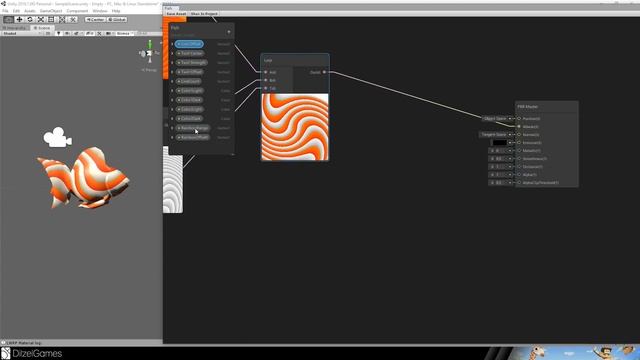Select the Twirl Center property pill
The height and width of the screenshot is (360, 640).
190,53
